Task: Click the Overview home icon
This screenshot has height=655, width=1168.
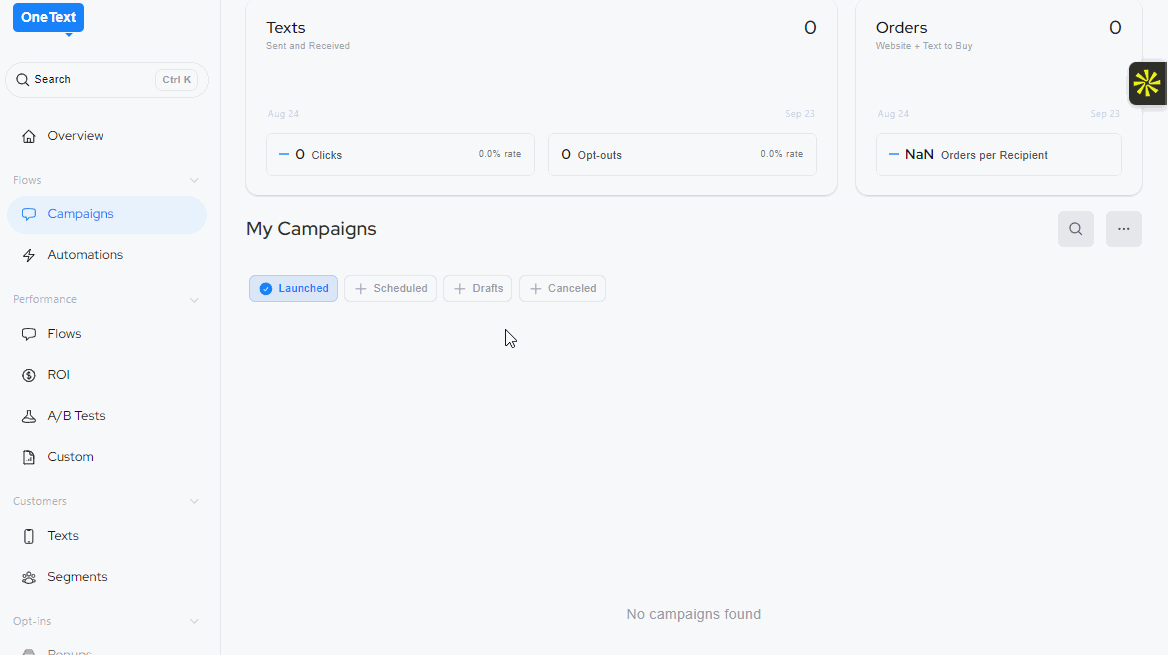Action: (x=29, y=136)
